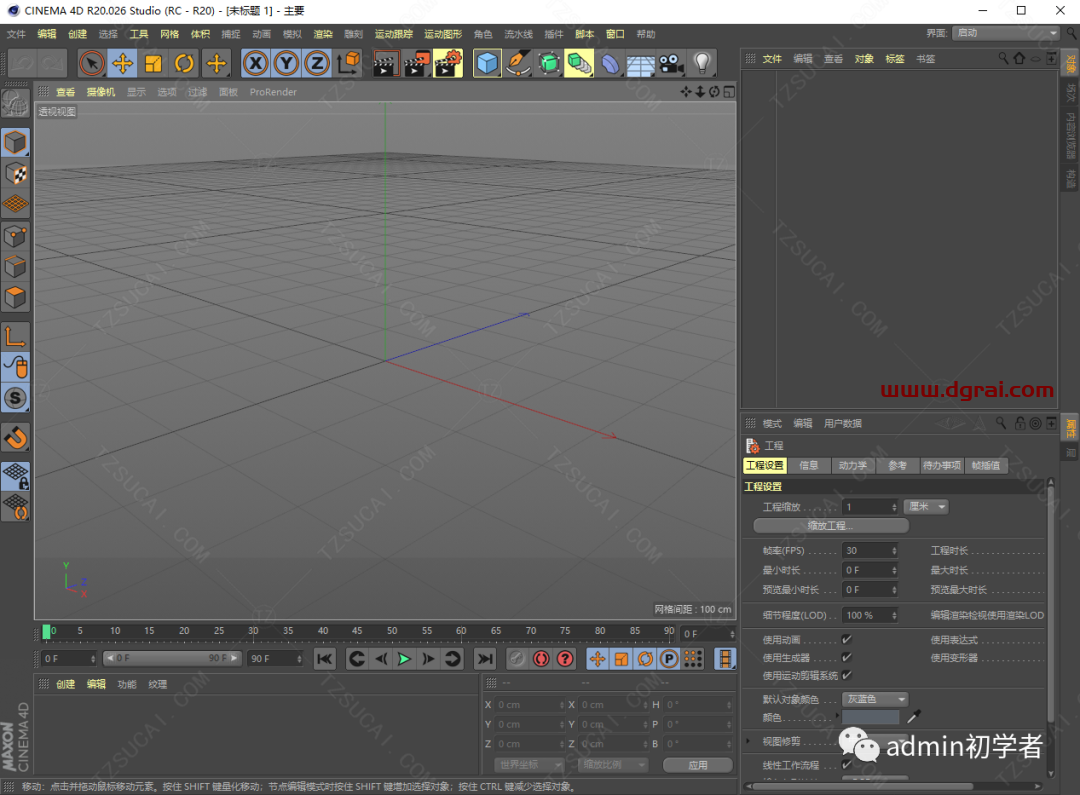Activate the Rotate tool

pyautogui.click(x=185, y=63)
